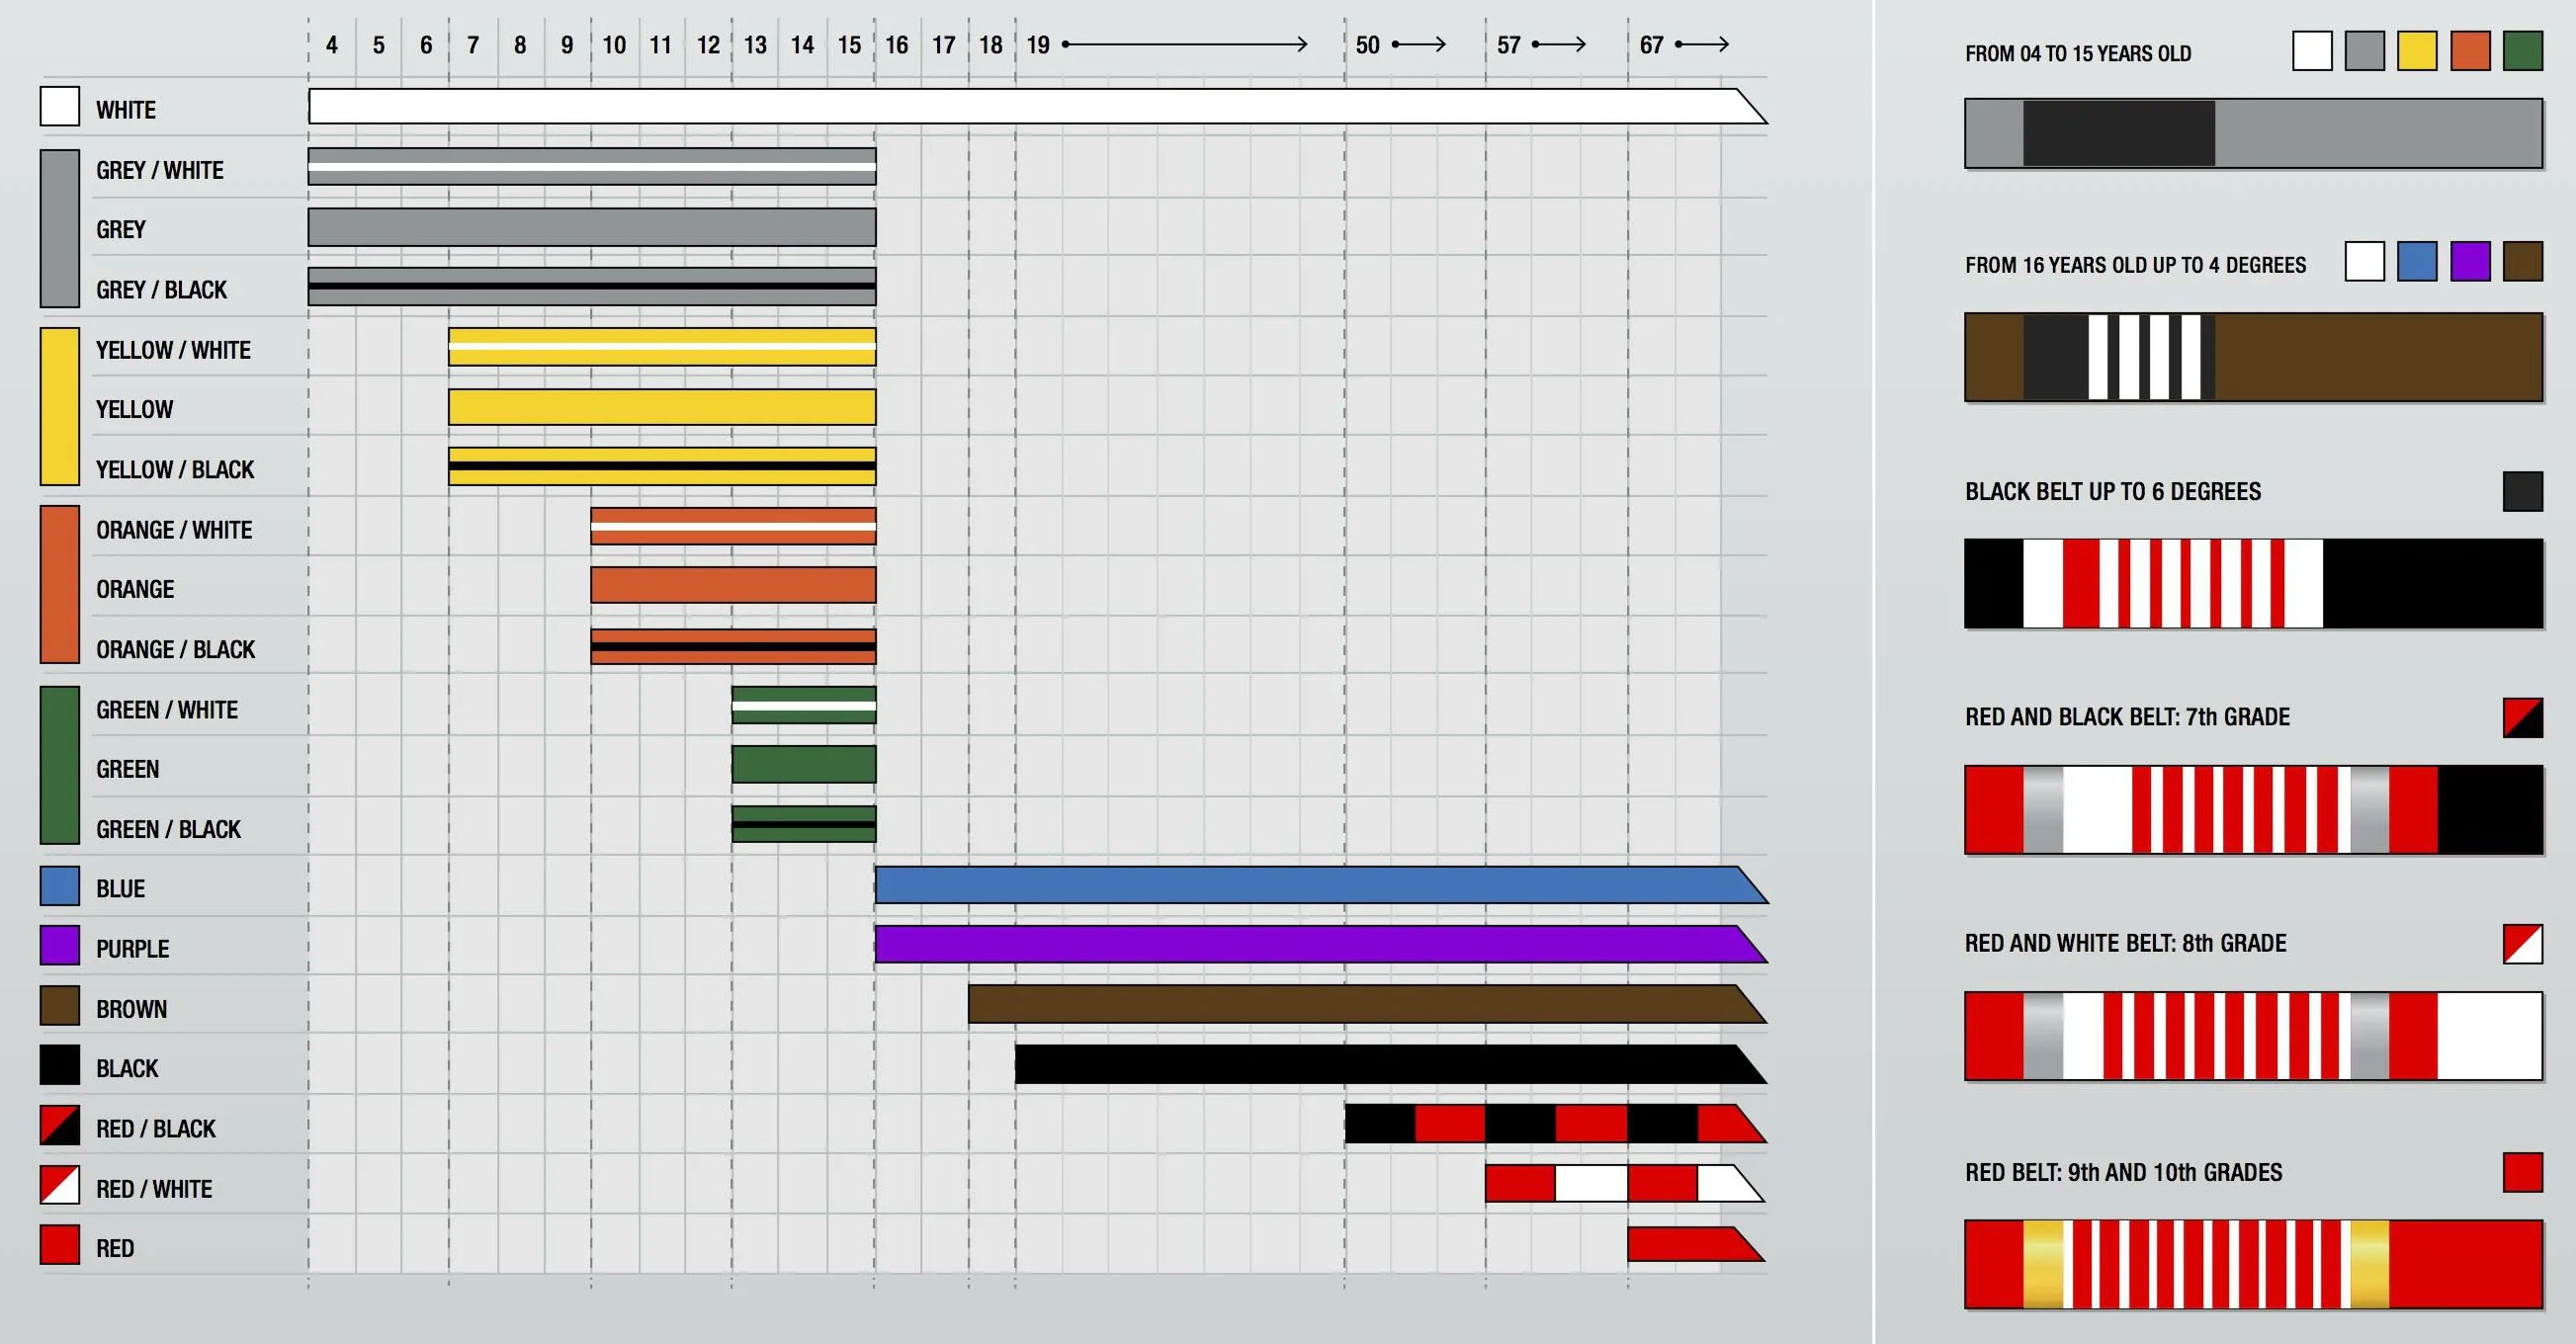Click the BROWN belt timeline bar
This screenshot has height=1344, width=2576.
pyautogui.click(x=1367, y=1004)
